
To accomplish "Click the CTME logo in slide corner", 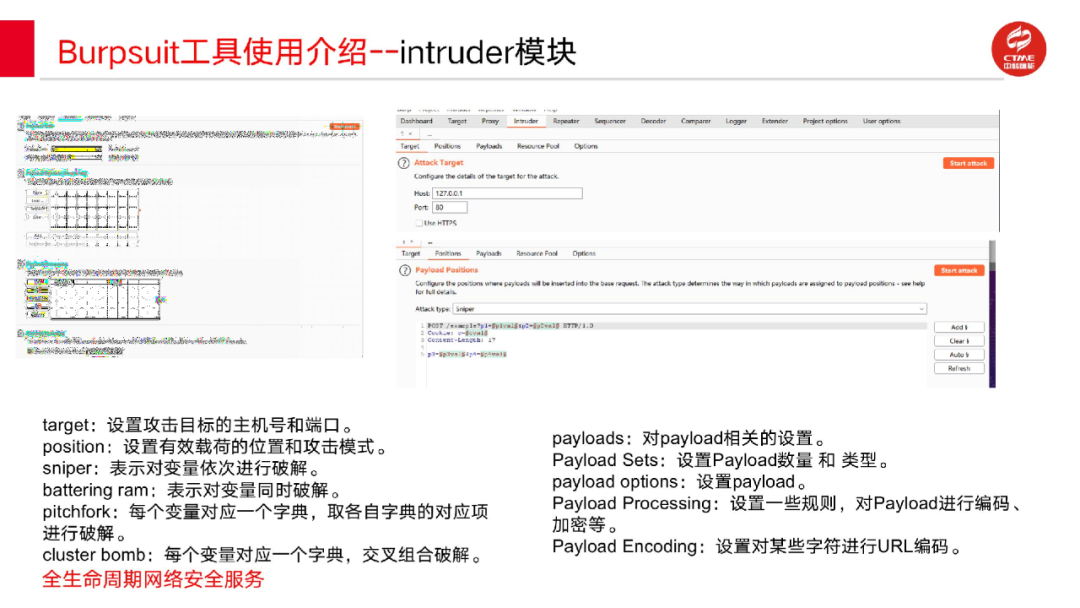I will [x=1019, y=49].
